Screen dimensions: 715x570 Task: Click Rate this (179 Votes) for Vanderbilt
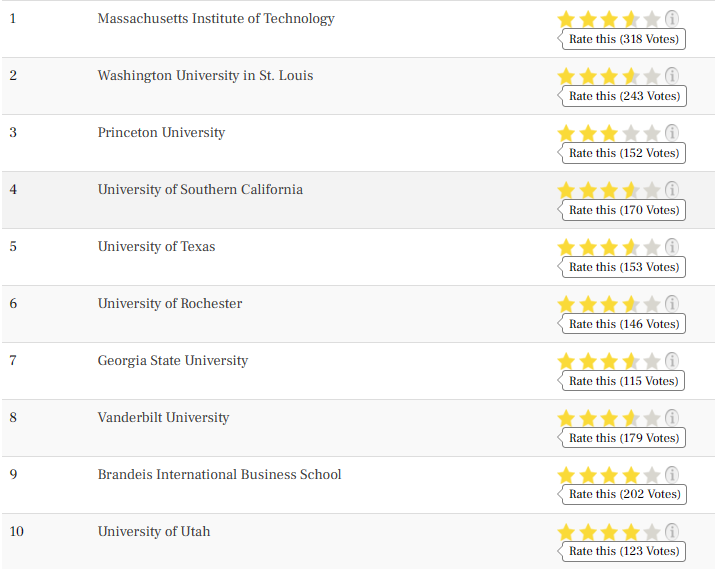[623, 438]
